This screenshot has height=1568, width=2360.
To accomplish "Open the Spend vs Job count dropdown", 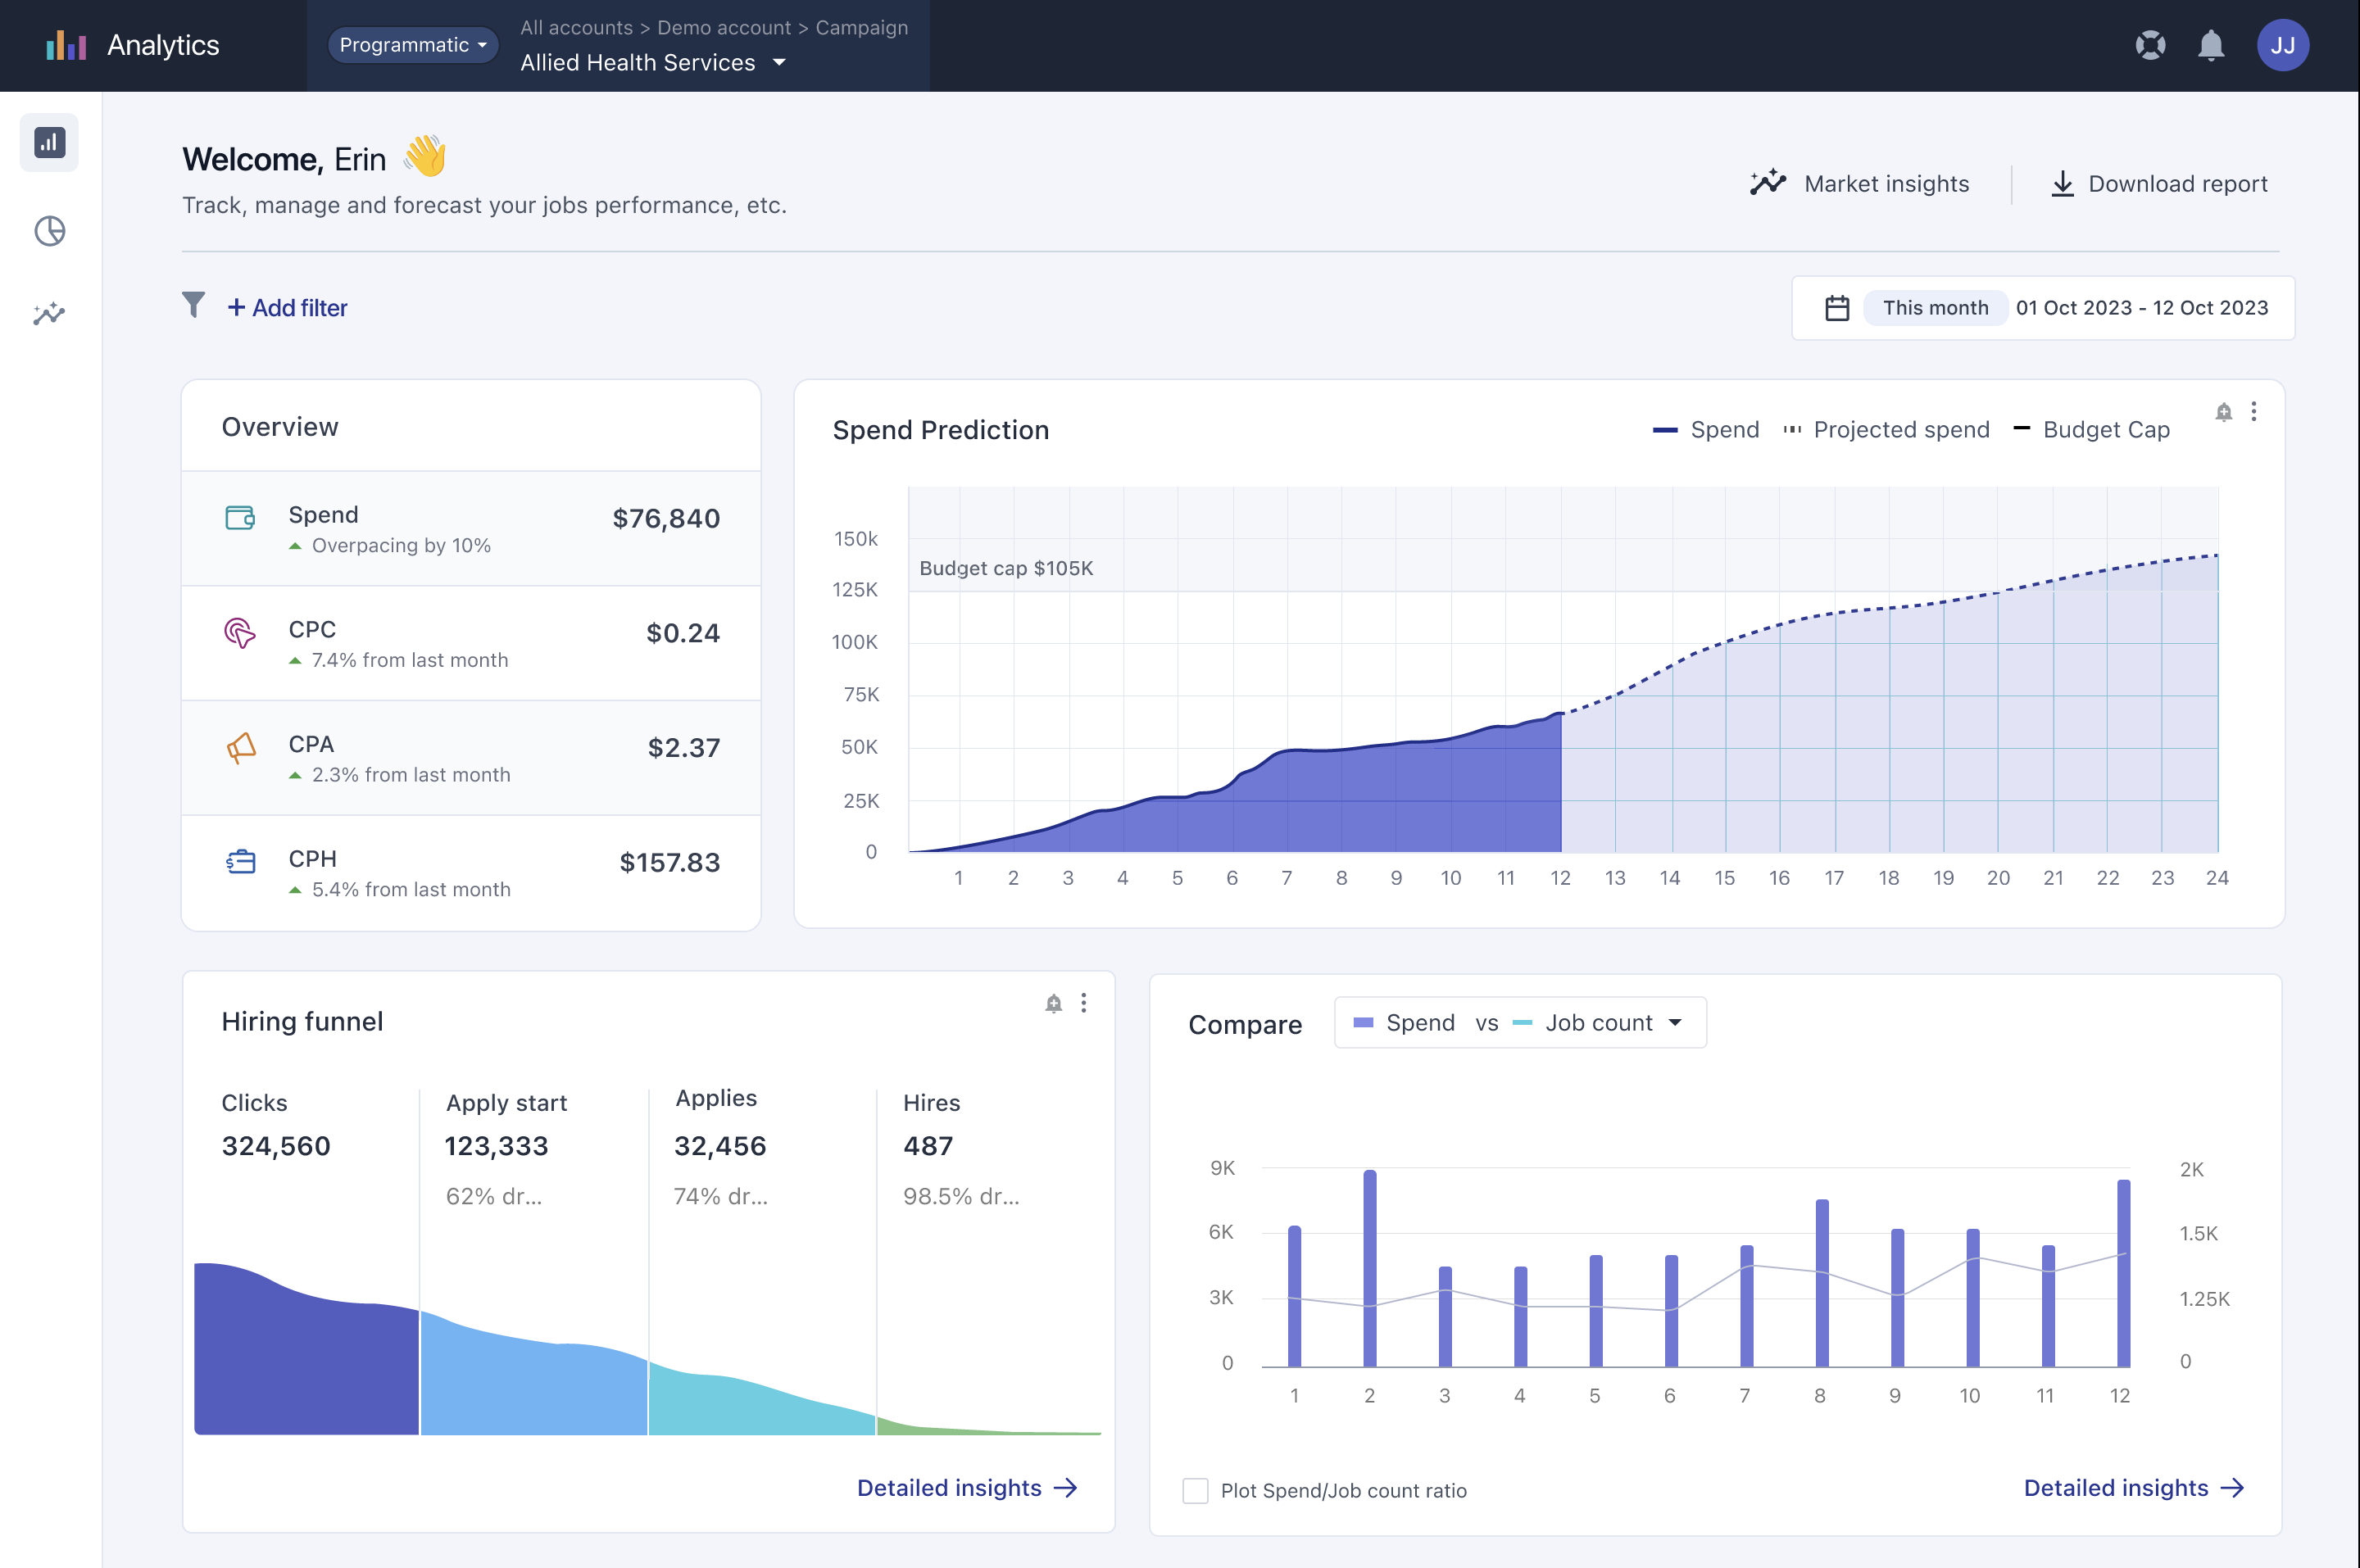I will coord(1519,1023).
